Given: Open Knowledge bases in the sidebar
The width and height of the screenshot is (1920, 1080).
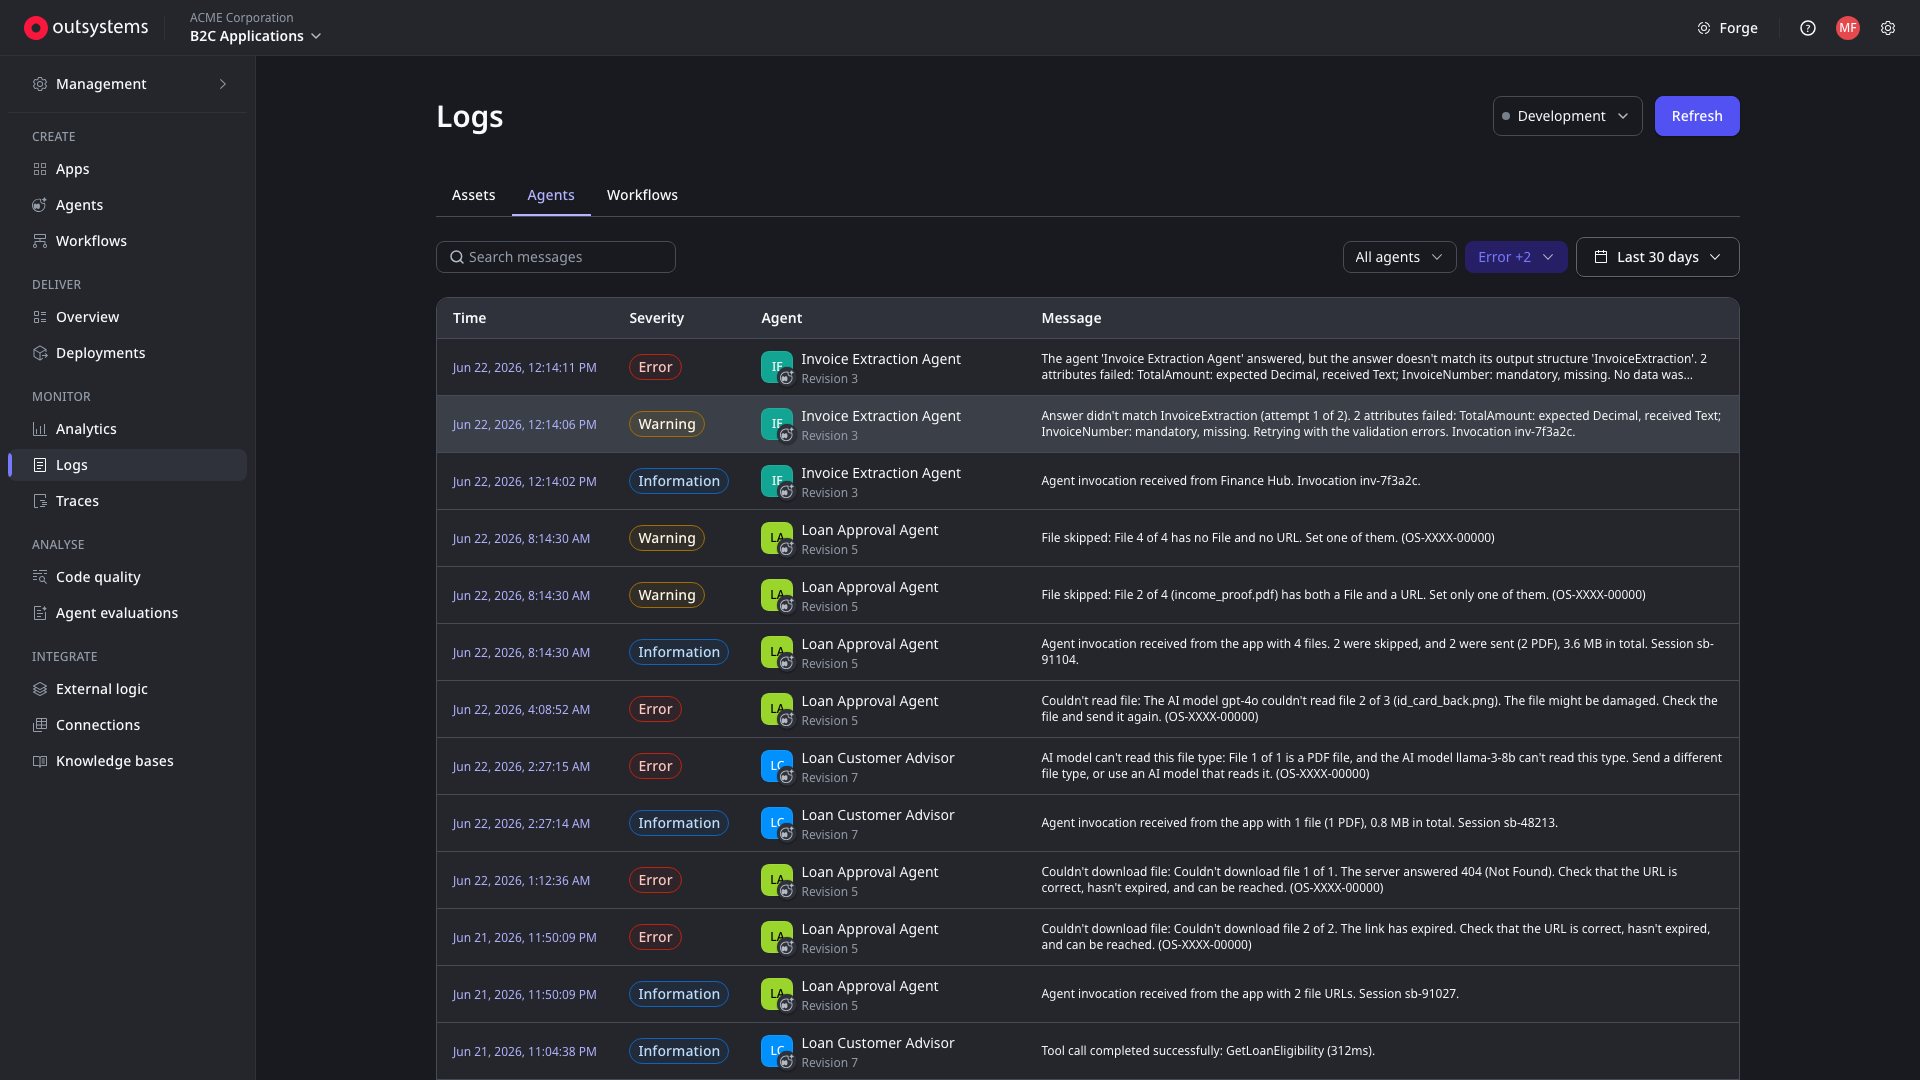Looking at the screenshot, I should (x=128, y=761).
